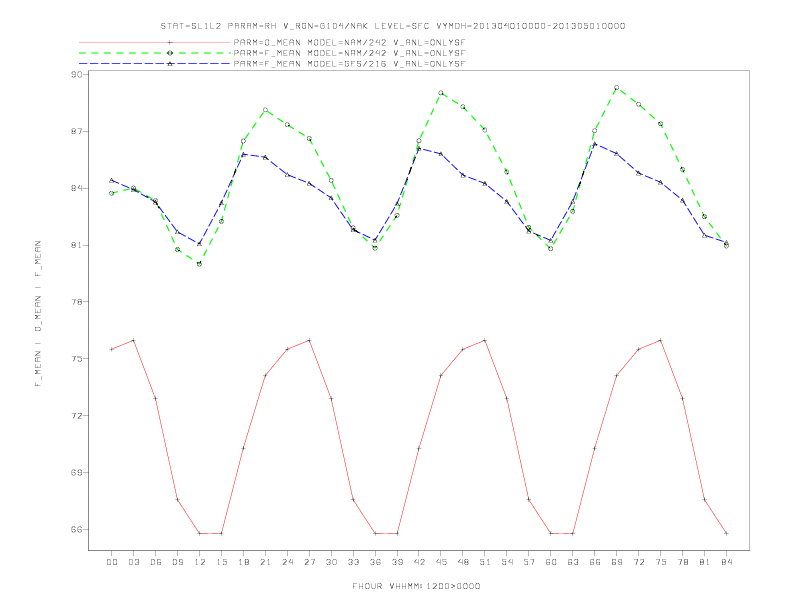Viewport: 792px width, 612px height.
Task: Click green NAM circle marker peak at hour 45
Action: click(441, 93)
